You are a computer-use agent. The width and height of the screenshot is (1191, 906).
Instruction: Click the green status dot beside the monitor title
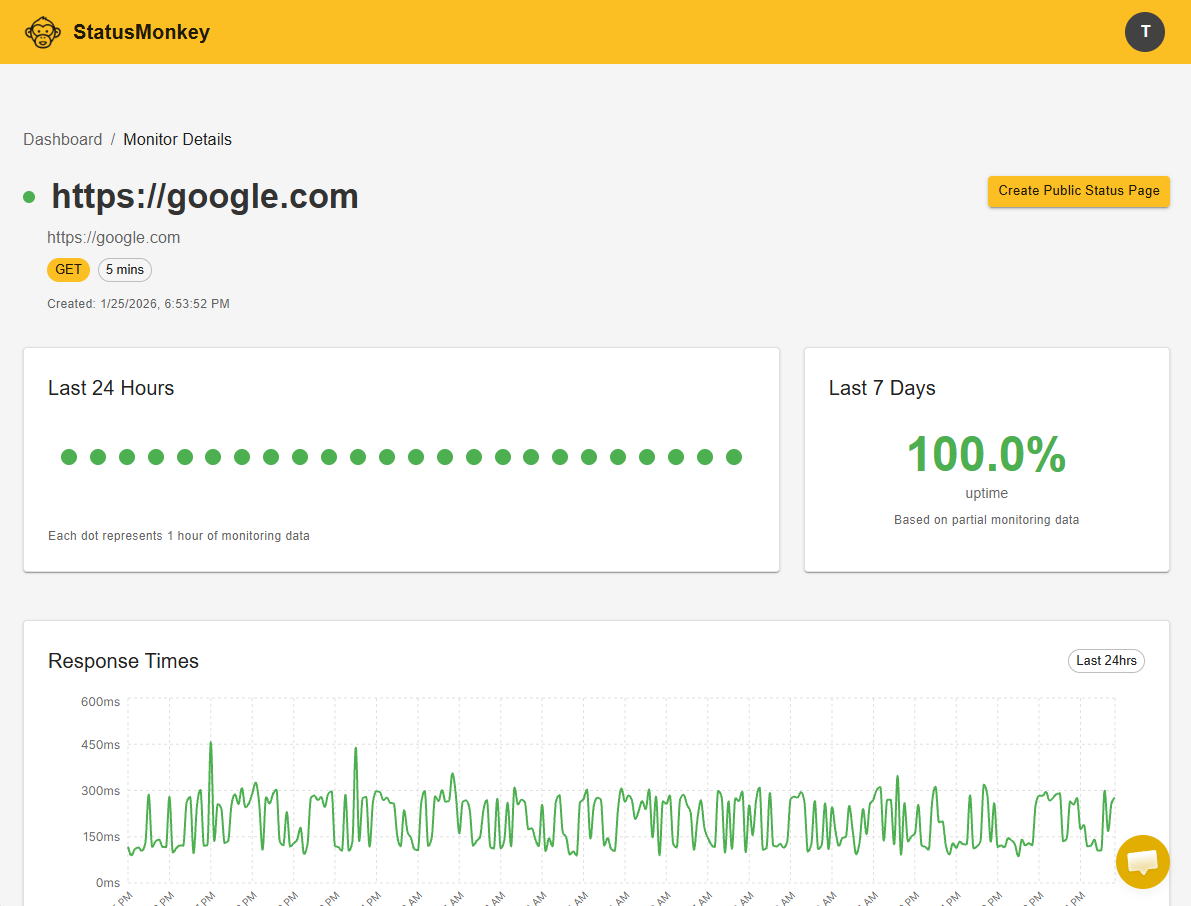pos(29,197)
